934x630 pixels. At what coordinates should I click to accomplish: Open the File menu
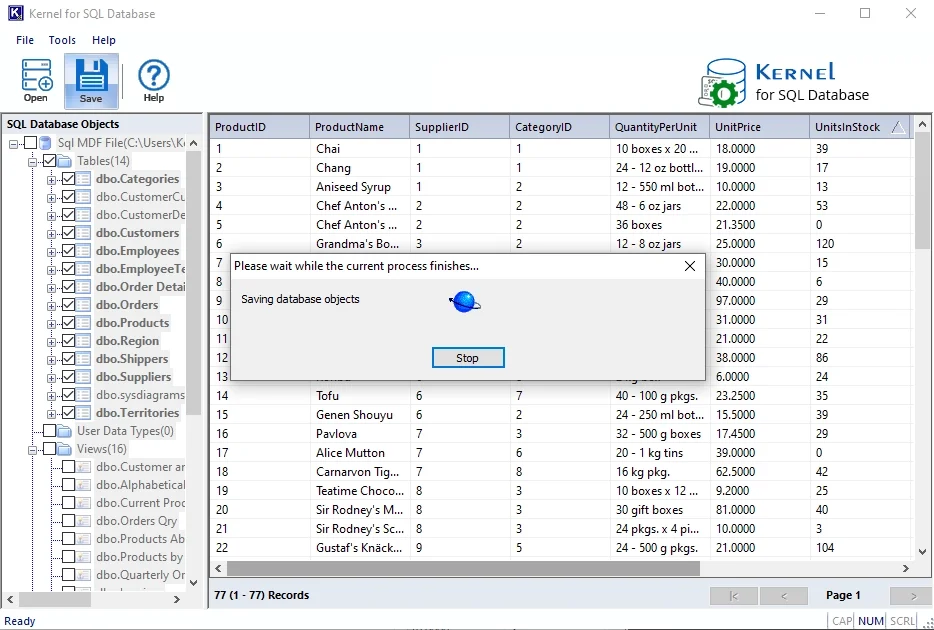point(25,40)
